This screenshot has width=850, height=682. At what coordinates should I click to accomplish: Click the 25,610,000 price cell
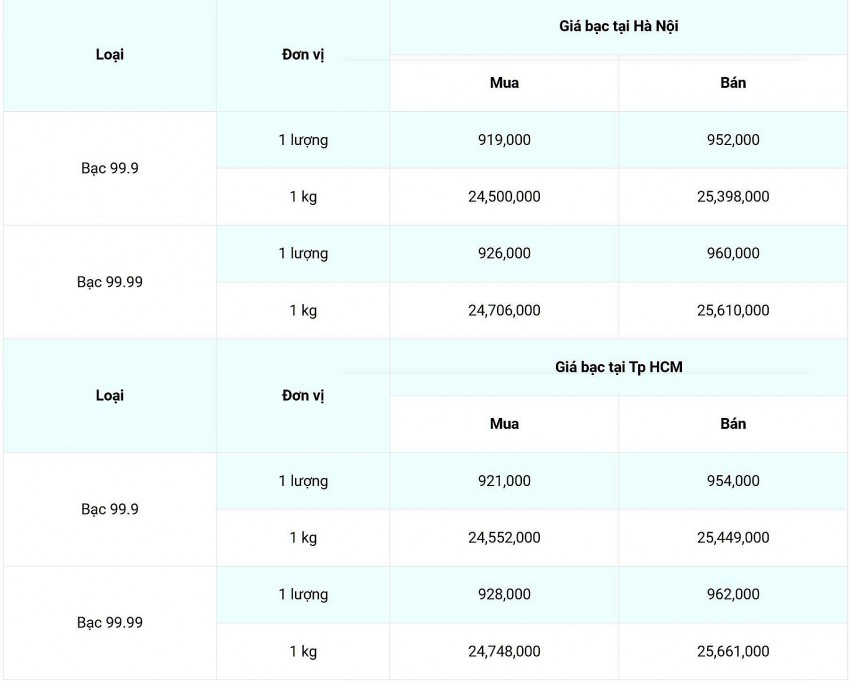(733, 311)
